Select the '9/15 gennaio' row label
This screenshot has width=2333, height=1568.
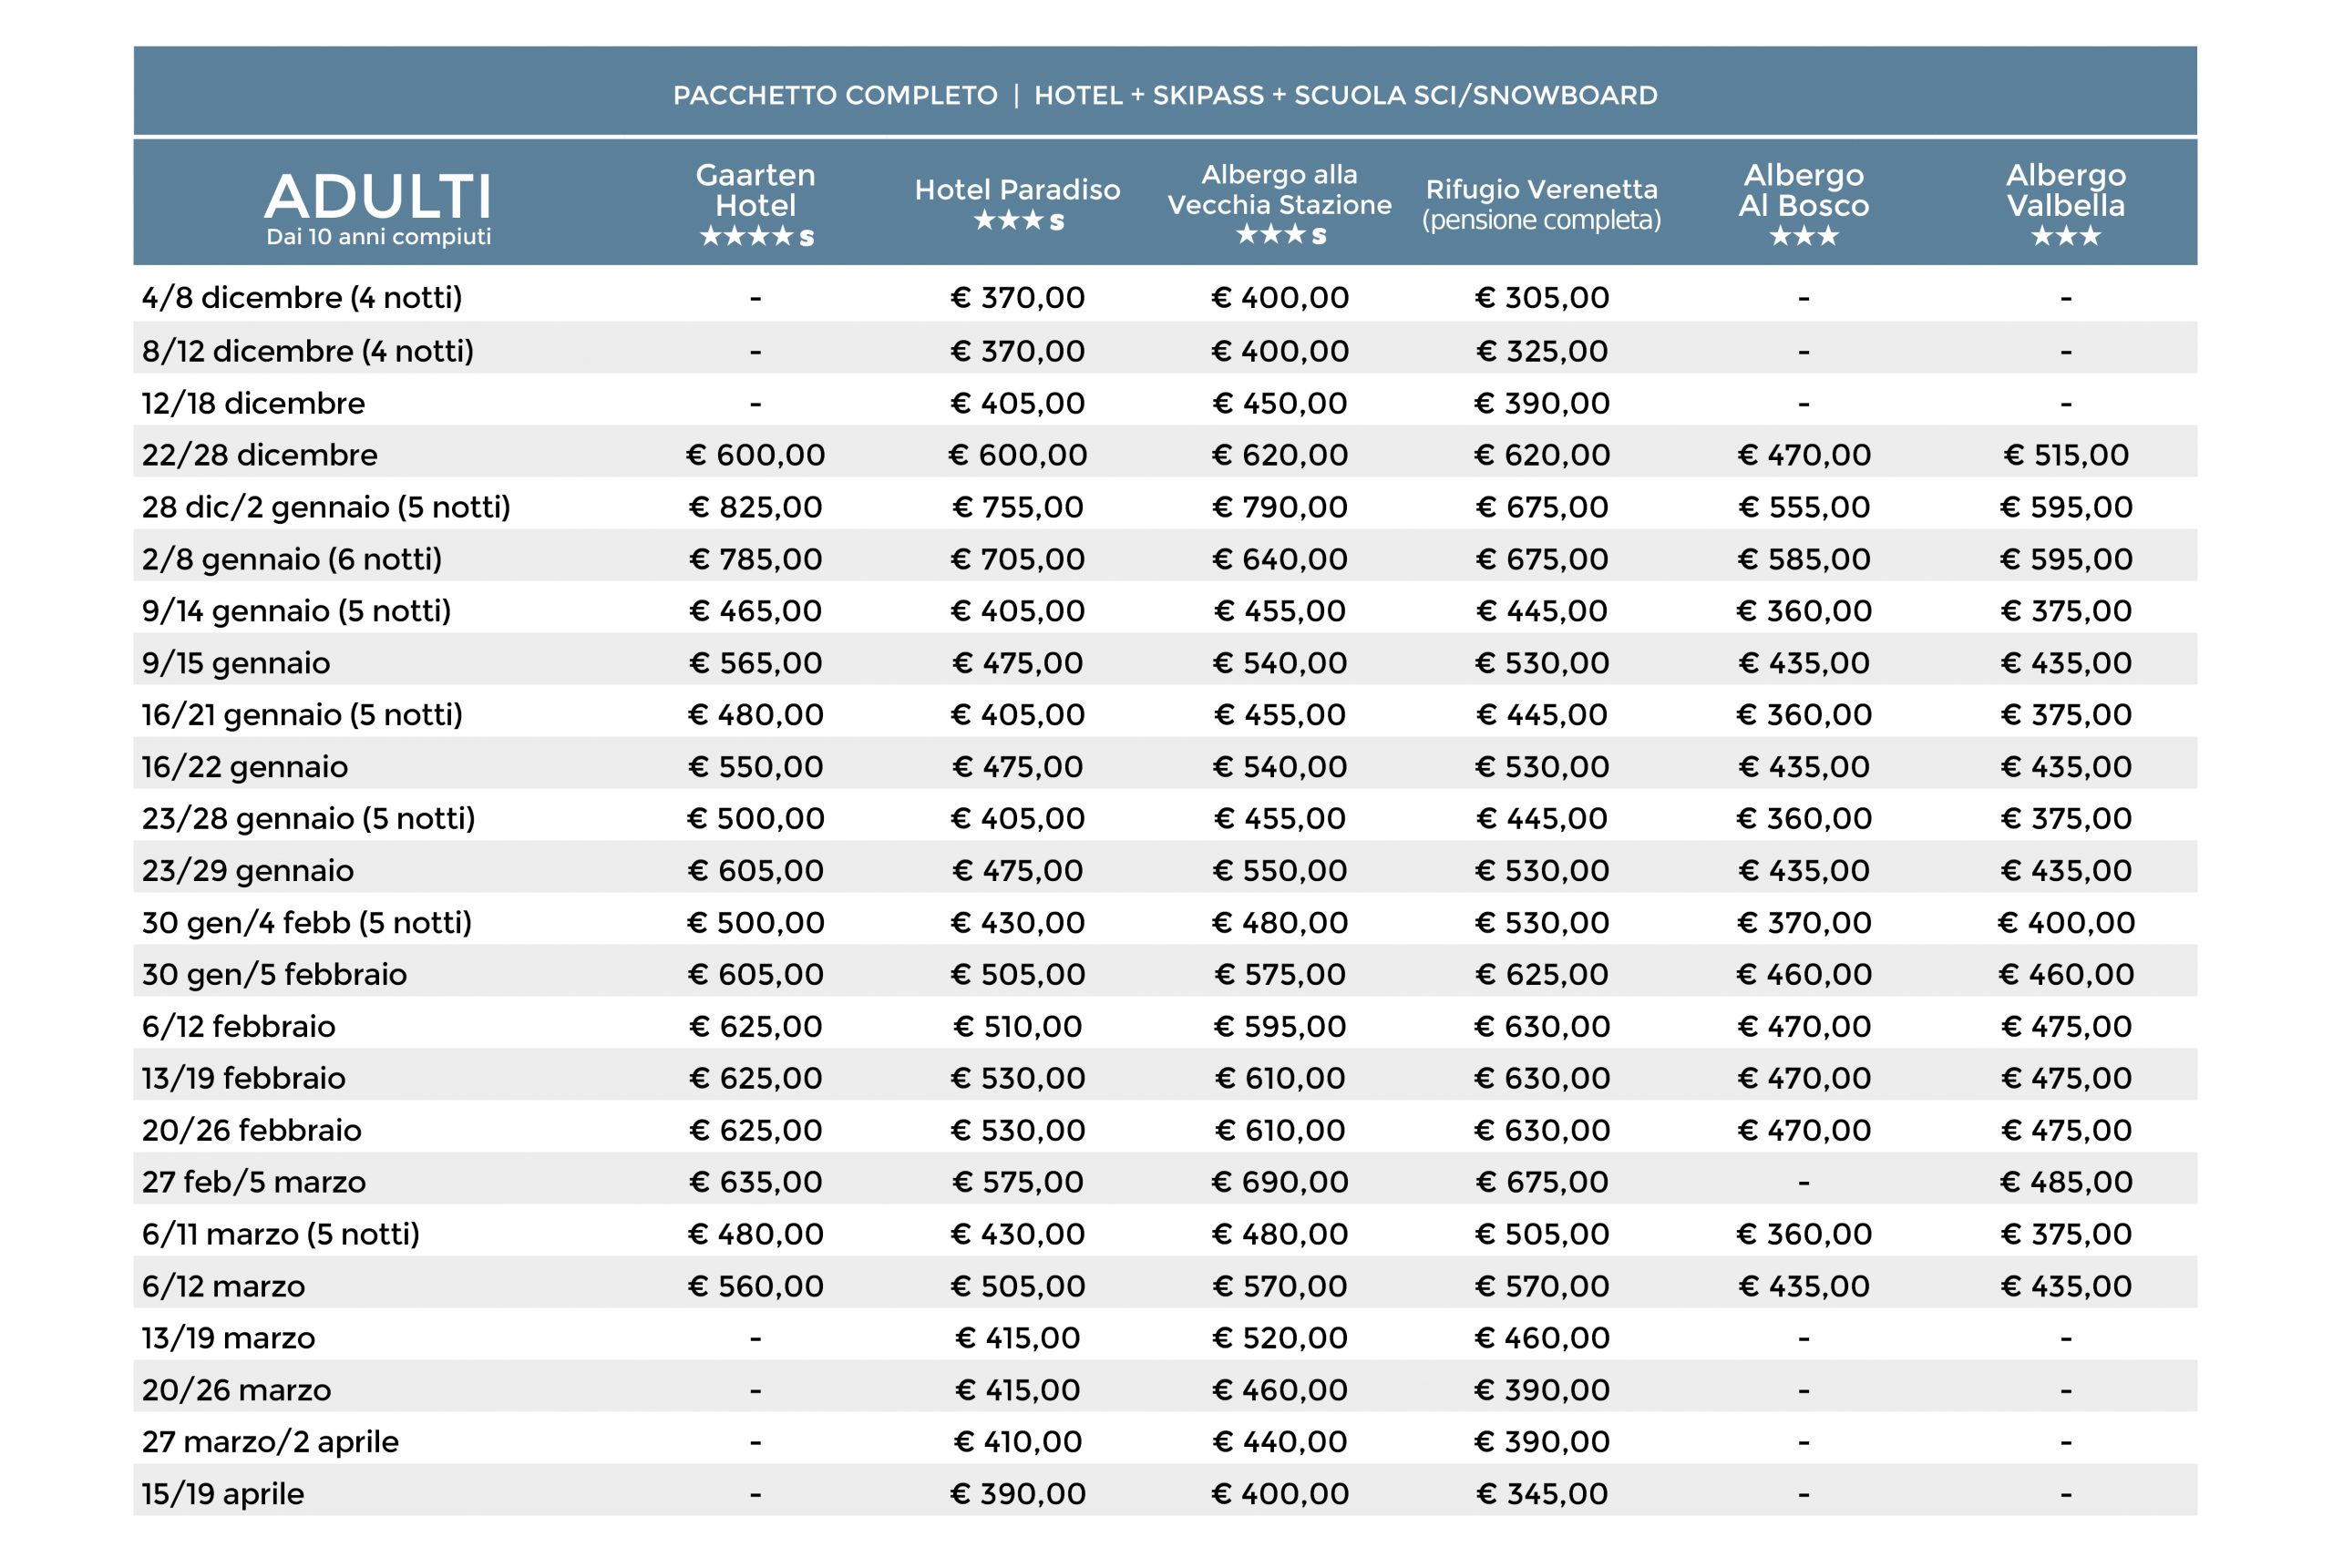coord(236,663)
